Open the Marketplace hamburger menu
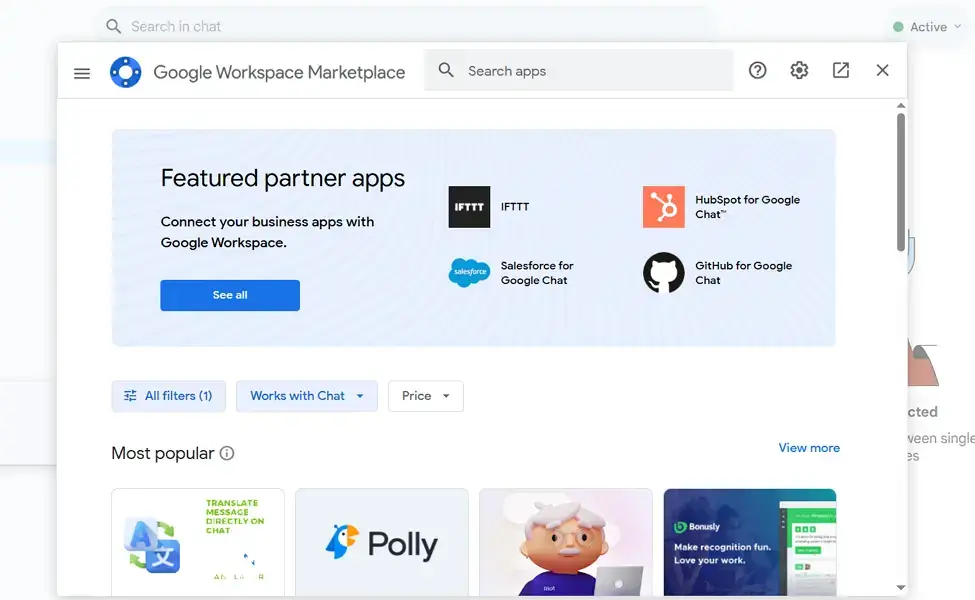 [x=81, y=73]
